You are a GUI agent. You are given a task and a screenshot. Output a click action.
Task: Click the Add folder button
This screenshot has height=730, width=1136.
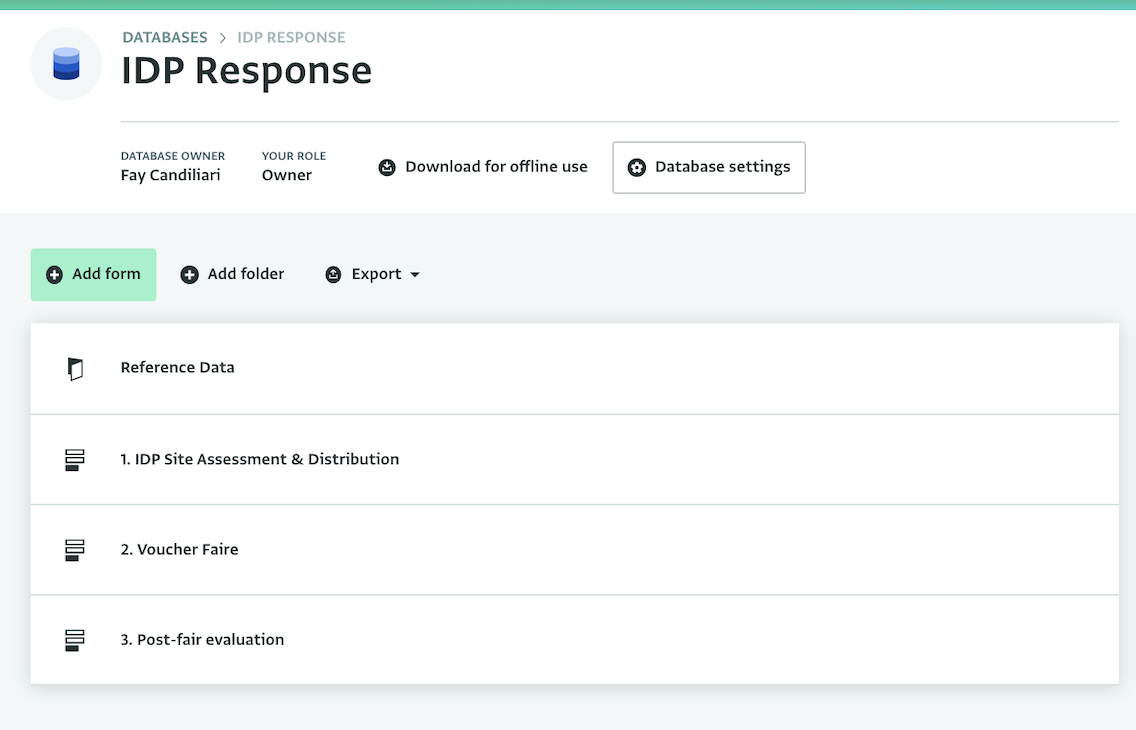click(x=233, y=274)
